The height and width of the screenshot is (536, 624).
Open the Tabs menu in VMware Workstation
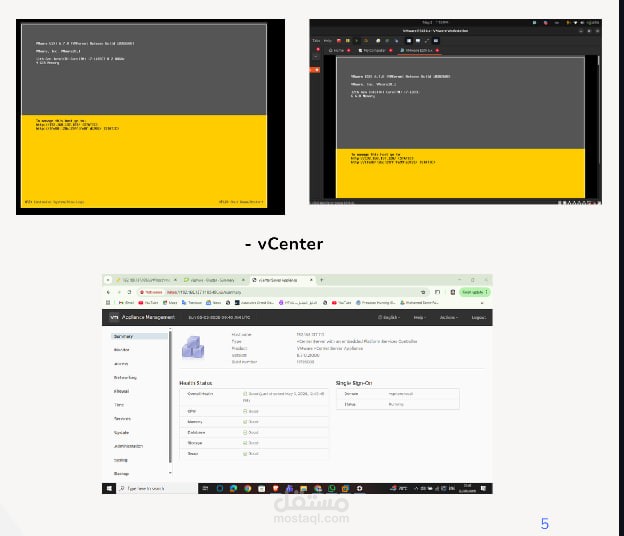(316, 41)
